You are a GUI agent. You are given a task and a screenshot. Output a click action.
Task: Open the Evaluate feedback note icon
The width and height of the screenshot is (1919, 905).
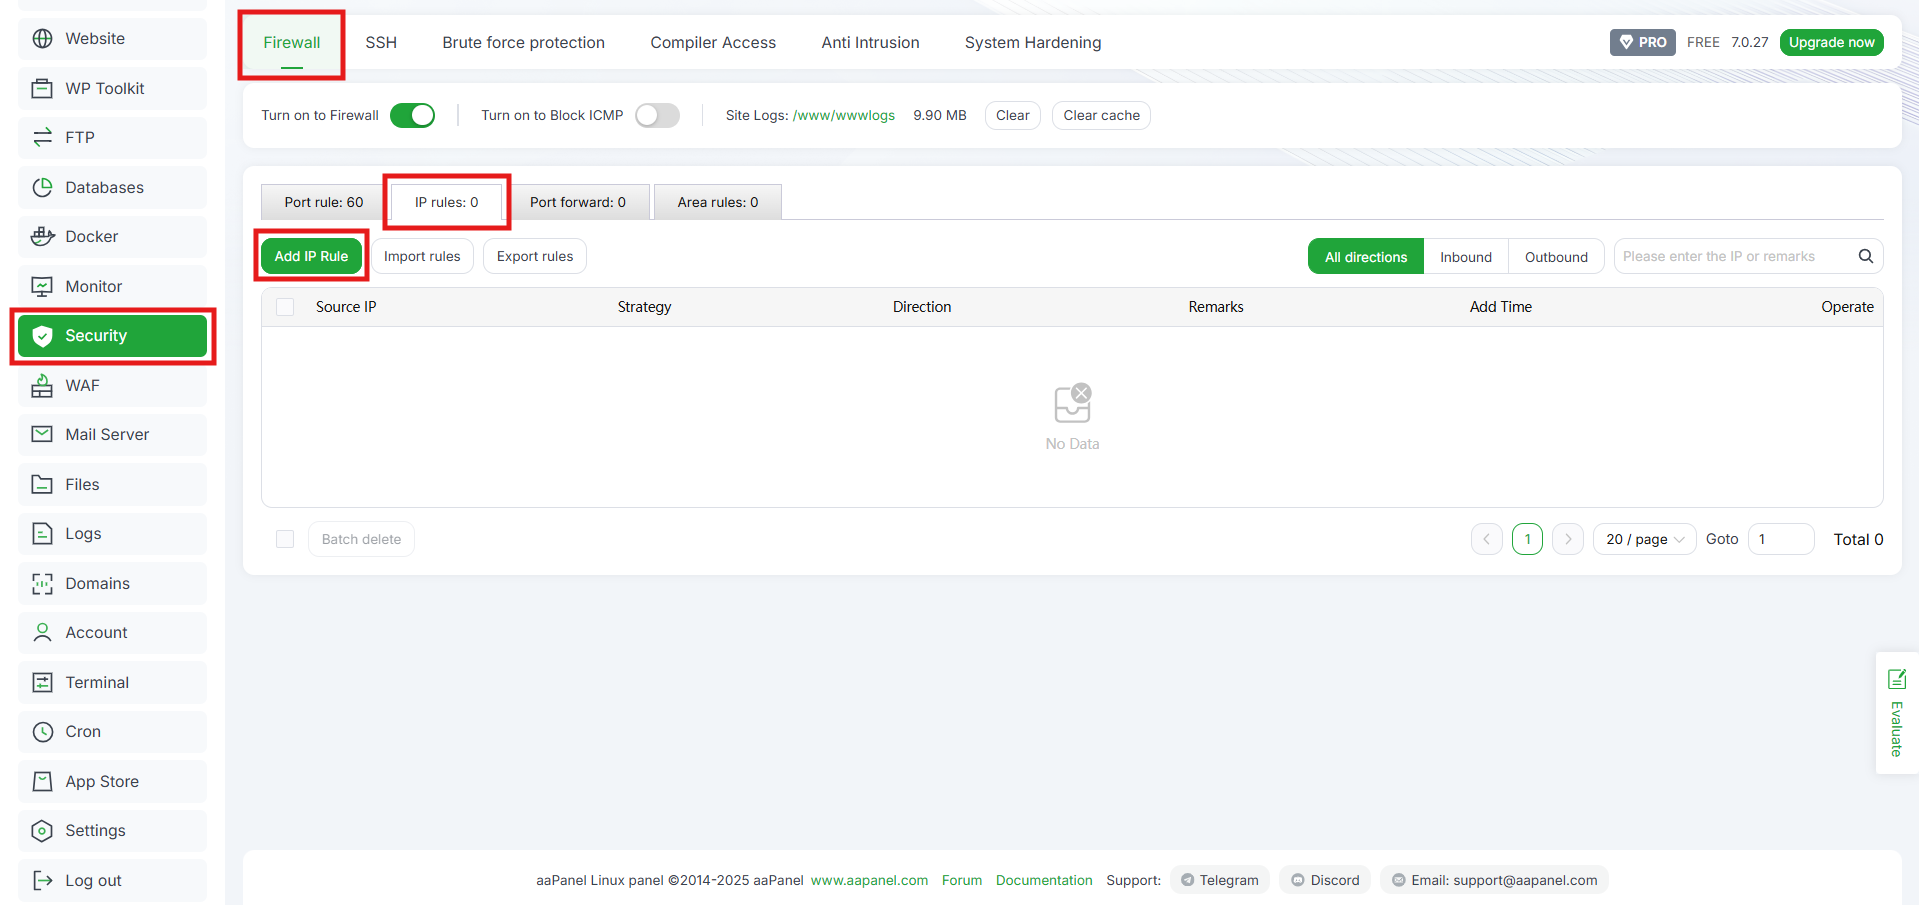pos(1896,680)
